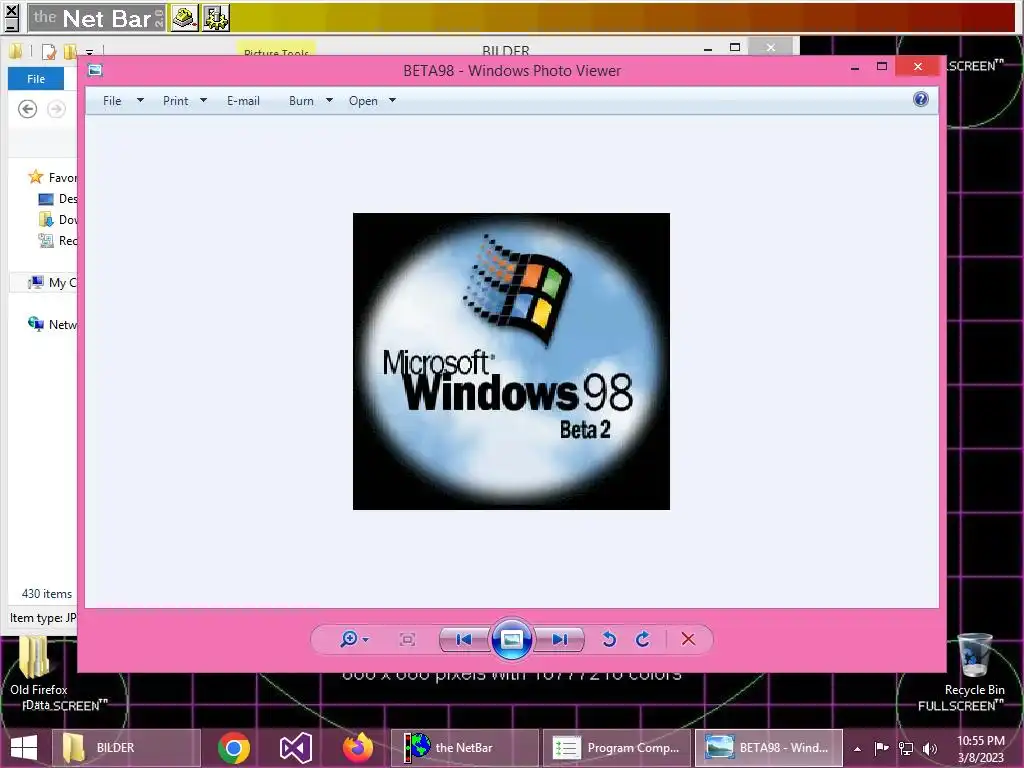The height and width of the screenshot is (768, 1024).
Task: Expand the Print dropdown arrow
Action: pos(203,101)
